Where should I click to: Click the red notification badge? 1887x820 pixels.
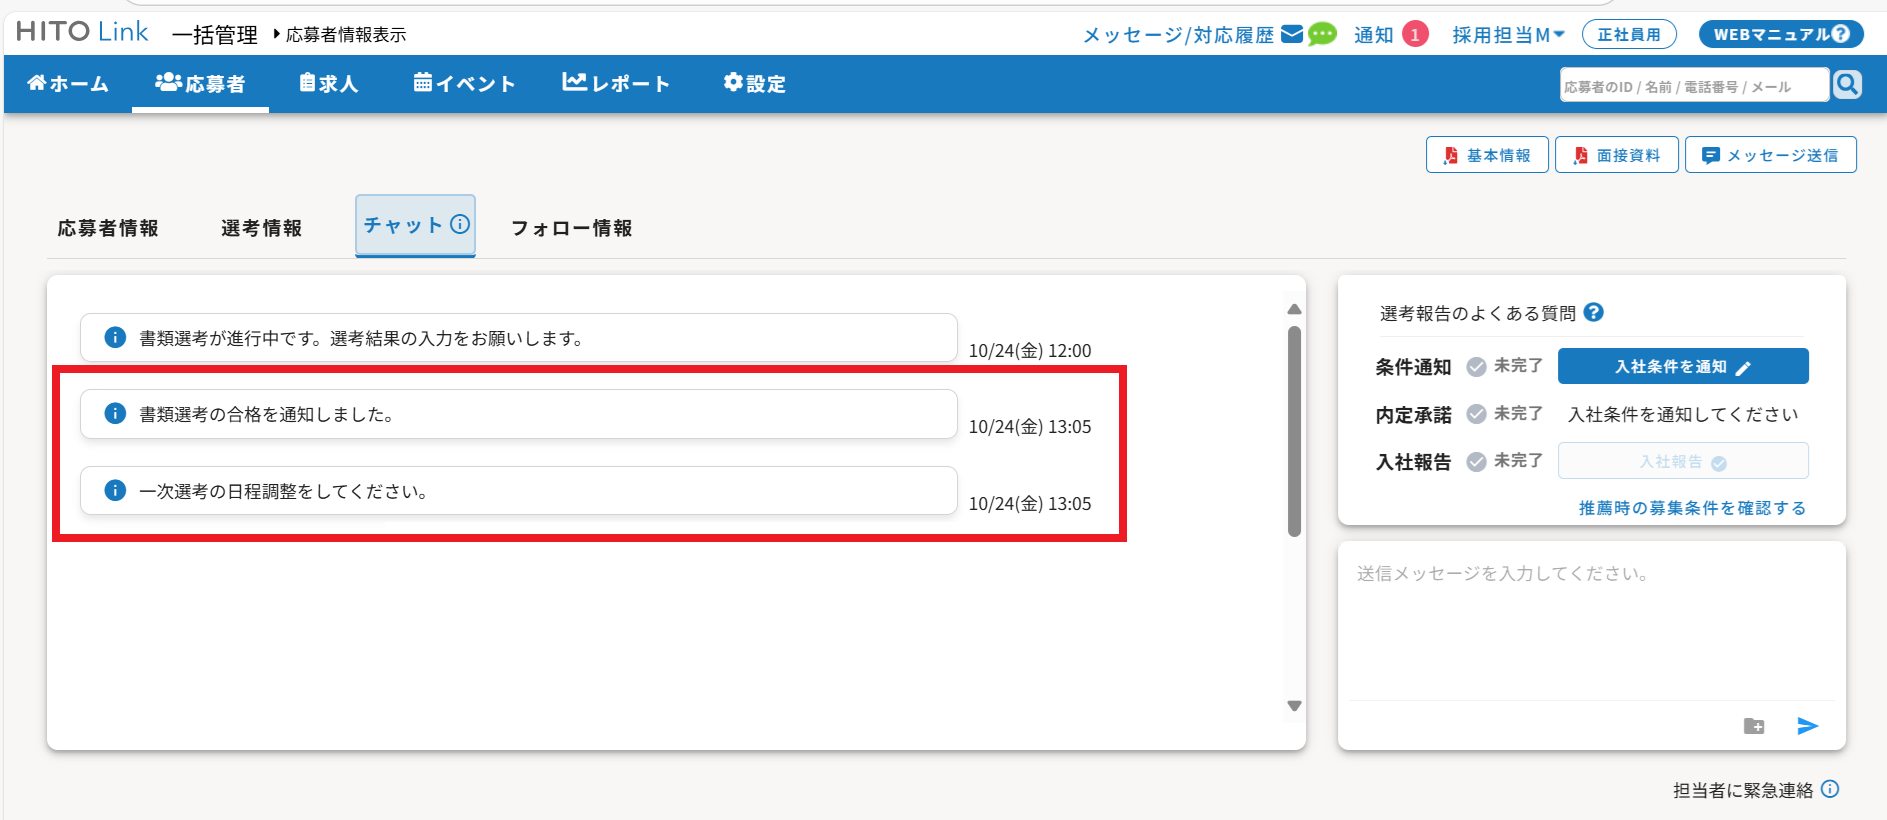point(1414,35)
